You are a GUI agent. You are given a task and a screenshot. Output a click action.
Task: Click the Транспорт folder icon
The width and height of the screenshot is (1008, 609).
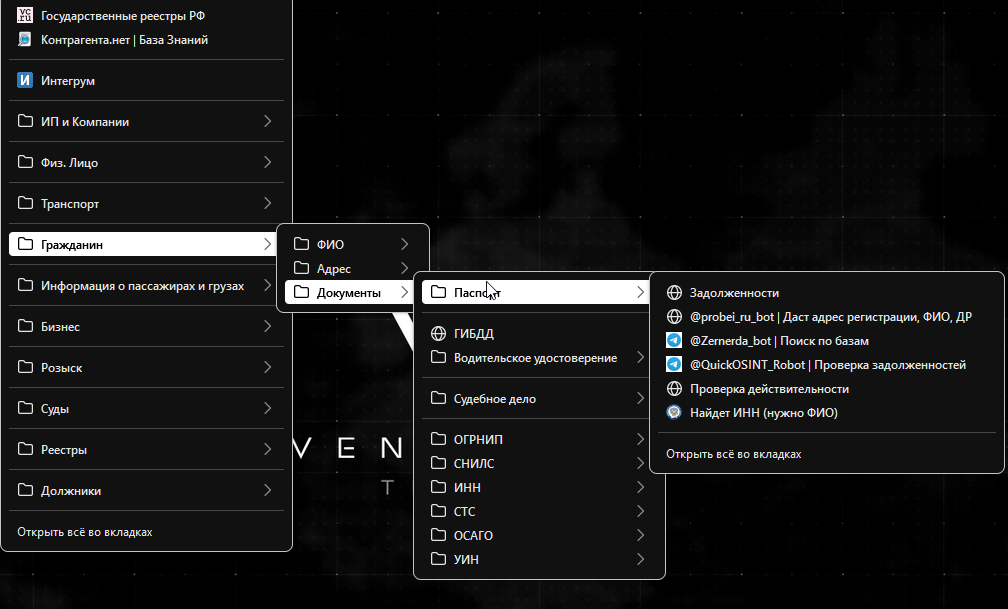pyautogui.click(x=25, y=203)
